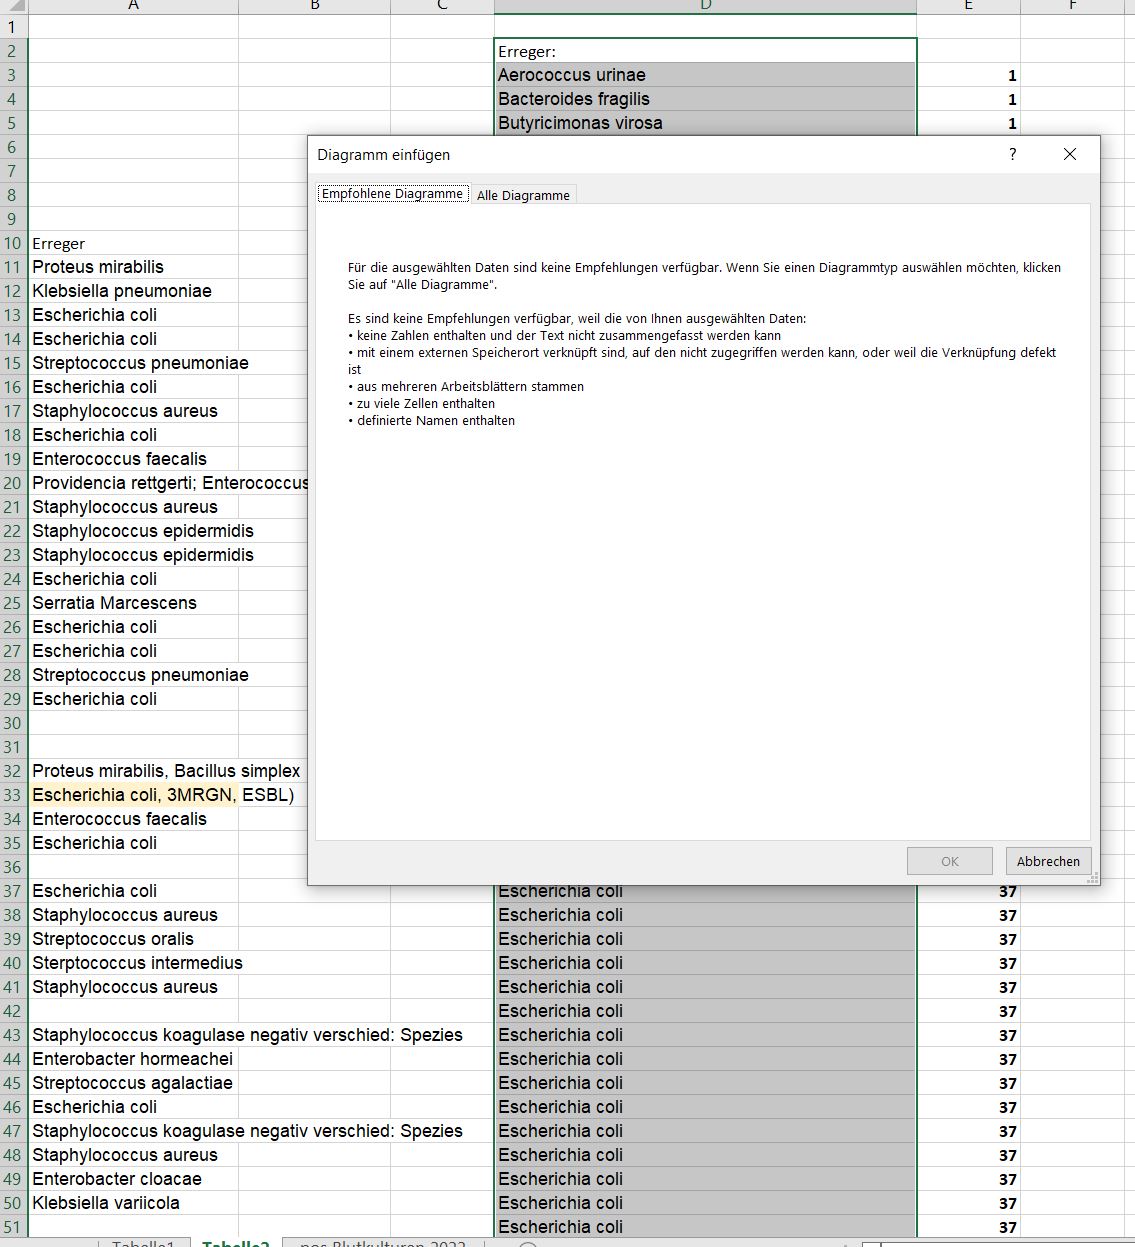Select the Enterobacter cloacae cell
The width and height of the screenshot is (1135, 1247).
tap(133, 1179)
